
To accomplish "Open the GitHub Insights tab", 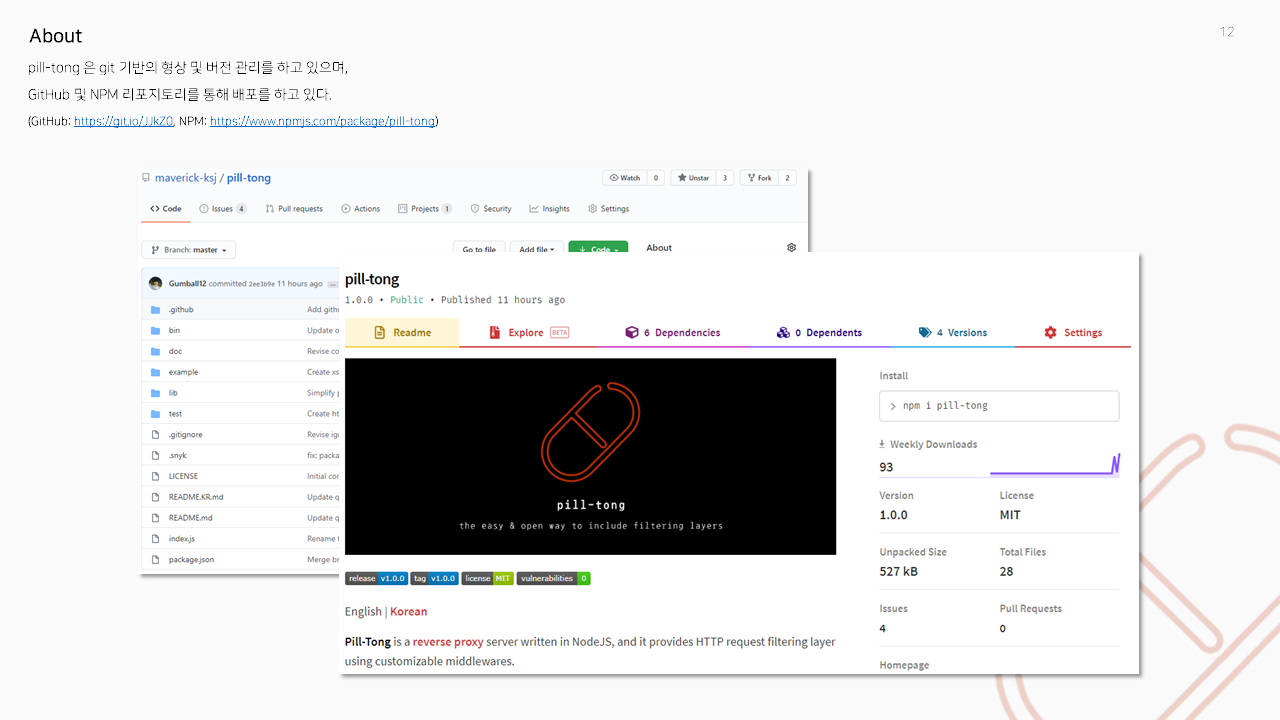I will click(550, 209).
